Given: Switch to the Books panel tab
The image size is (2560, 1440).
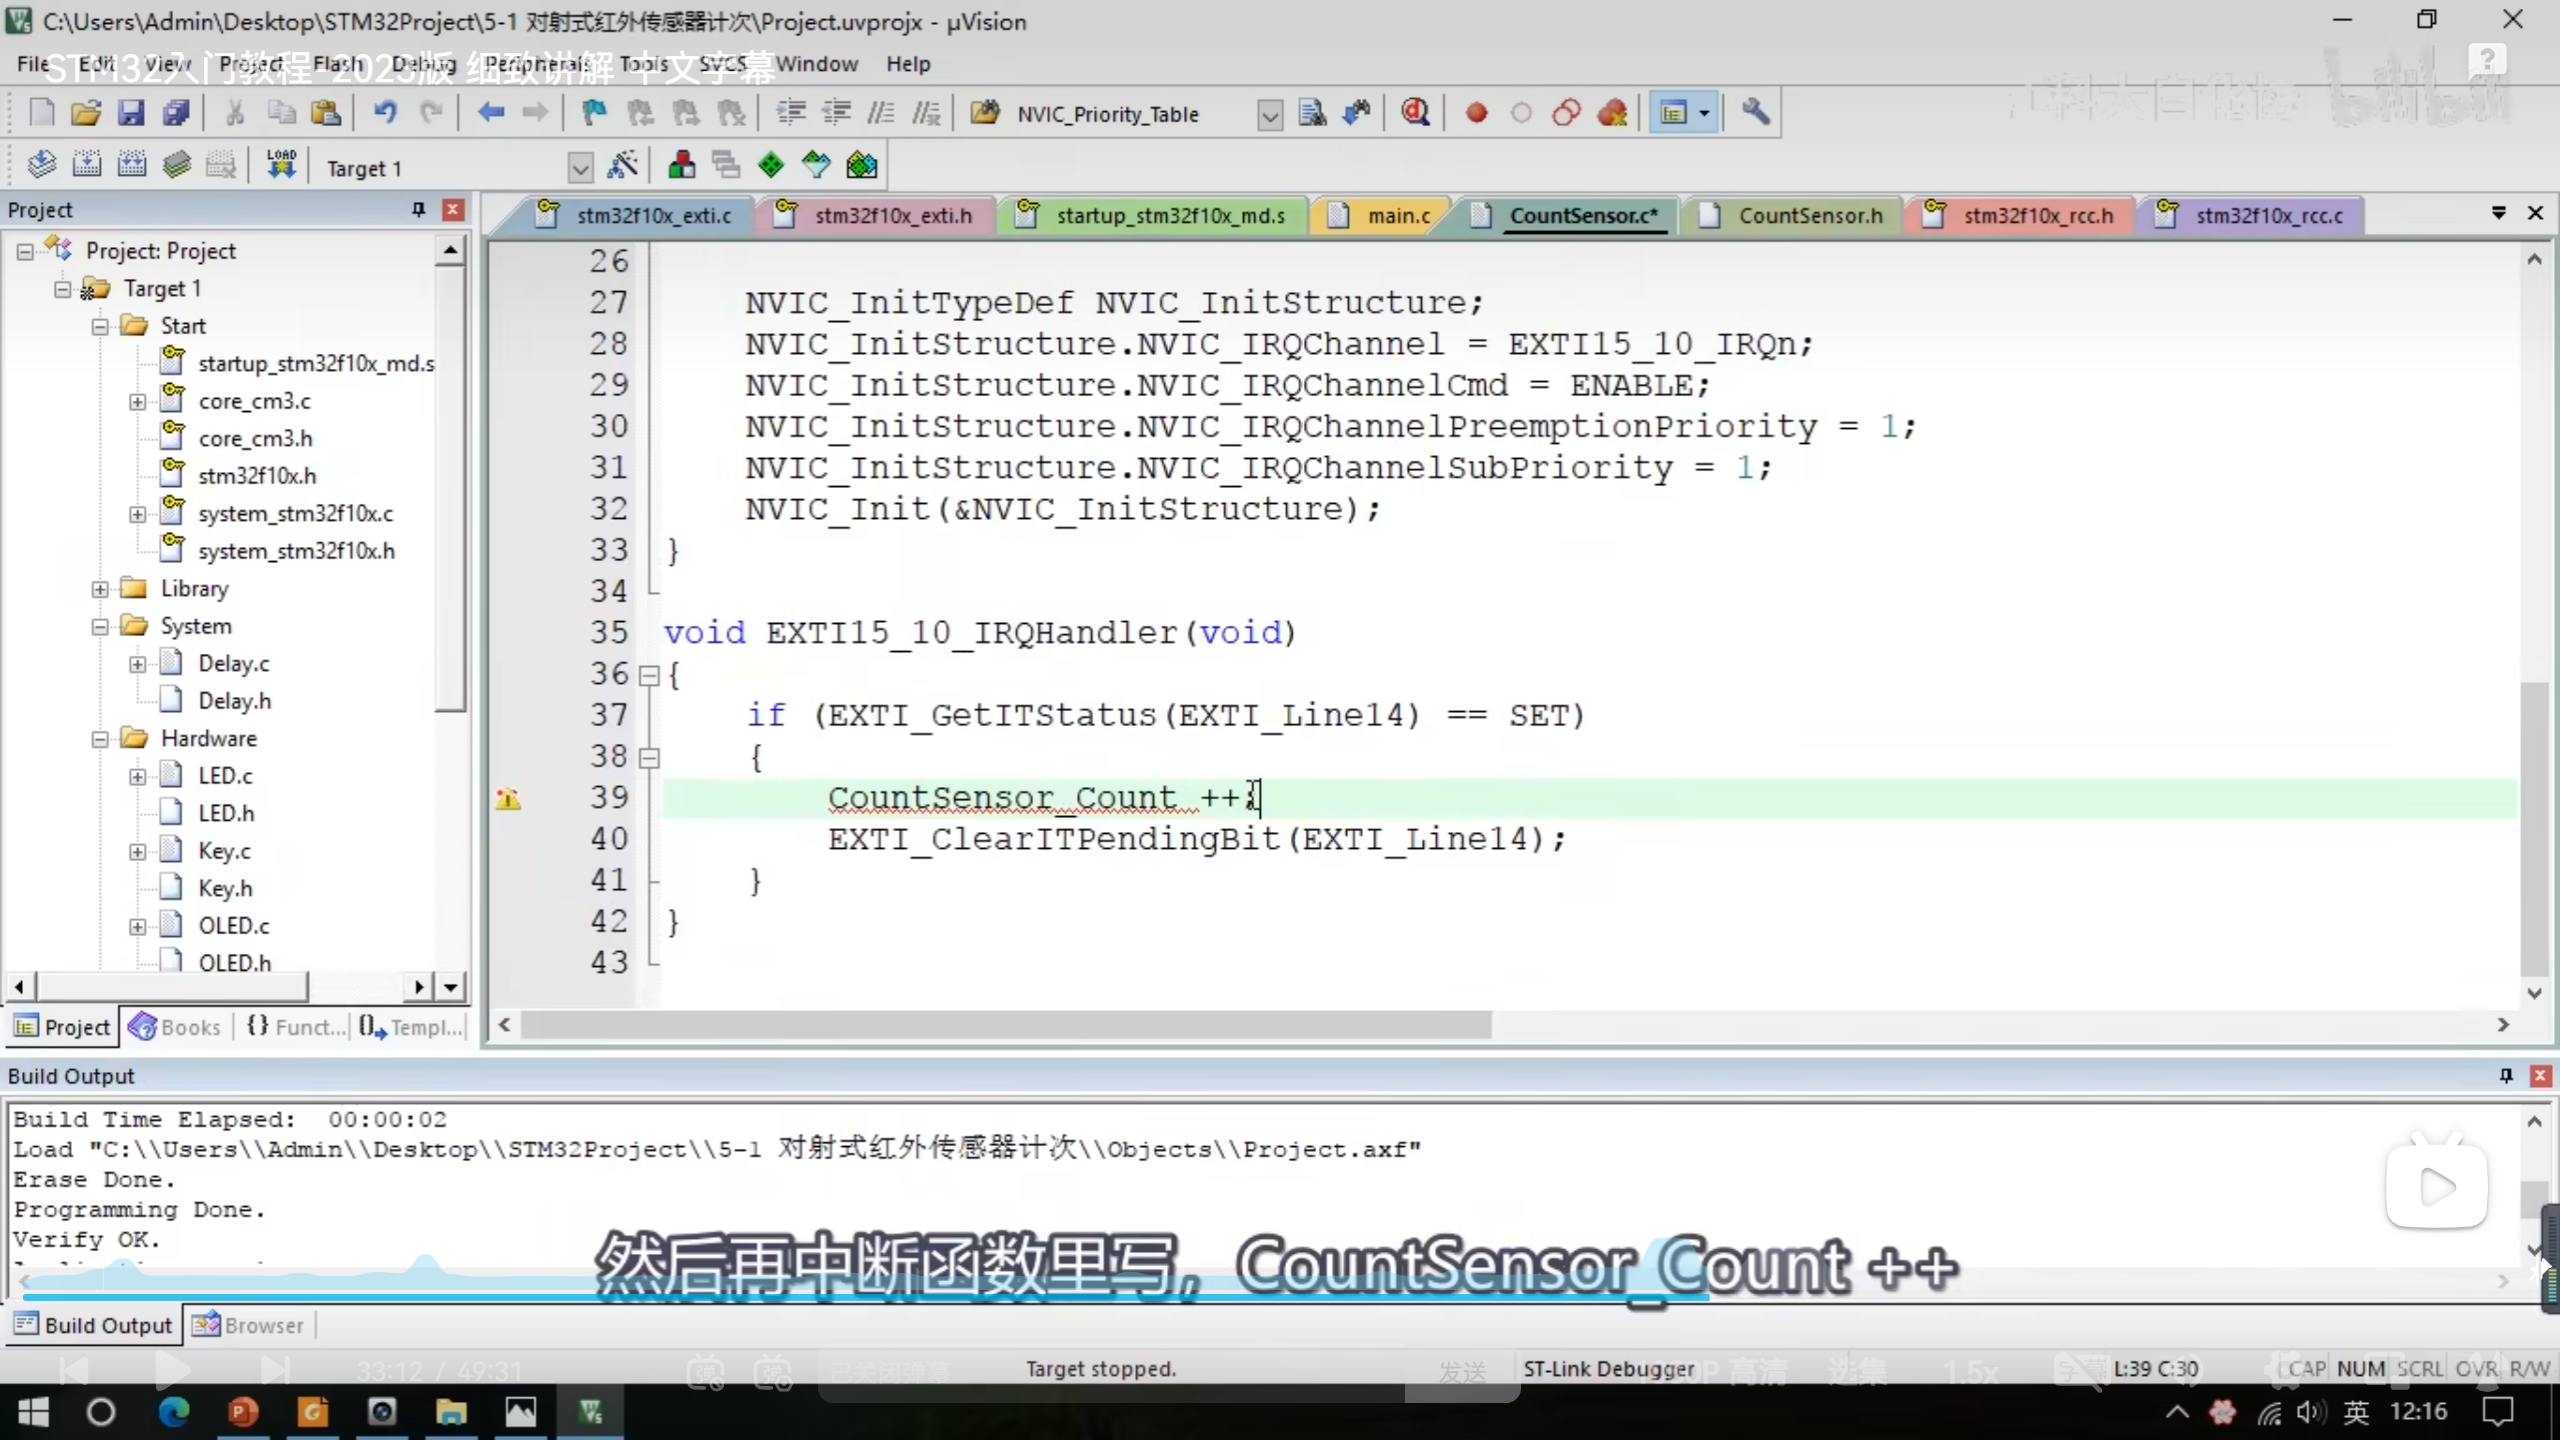Looking at the screenshot, I should [x=176, y=1027].
